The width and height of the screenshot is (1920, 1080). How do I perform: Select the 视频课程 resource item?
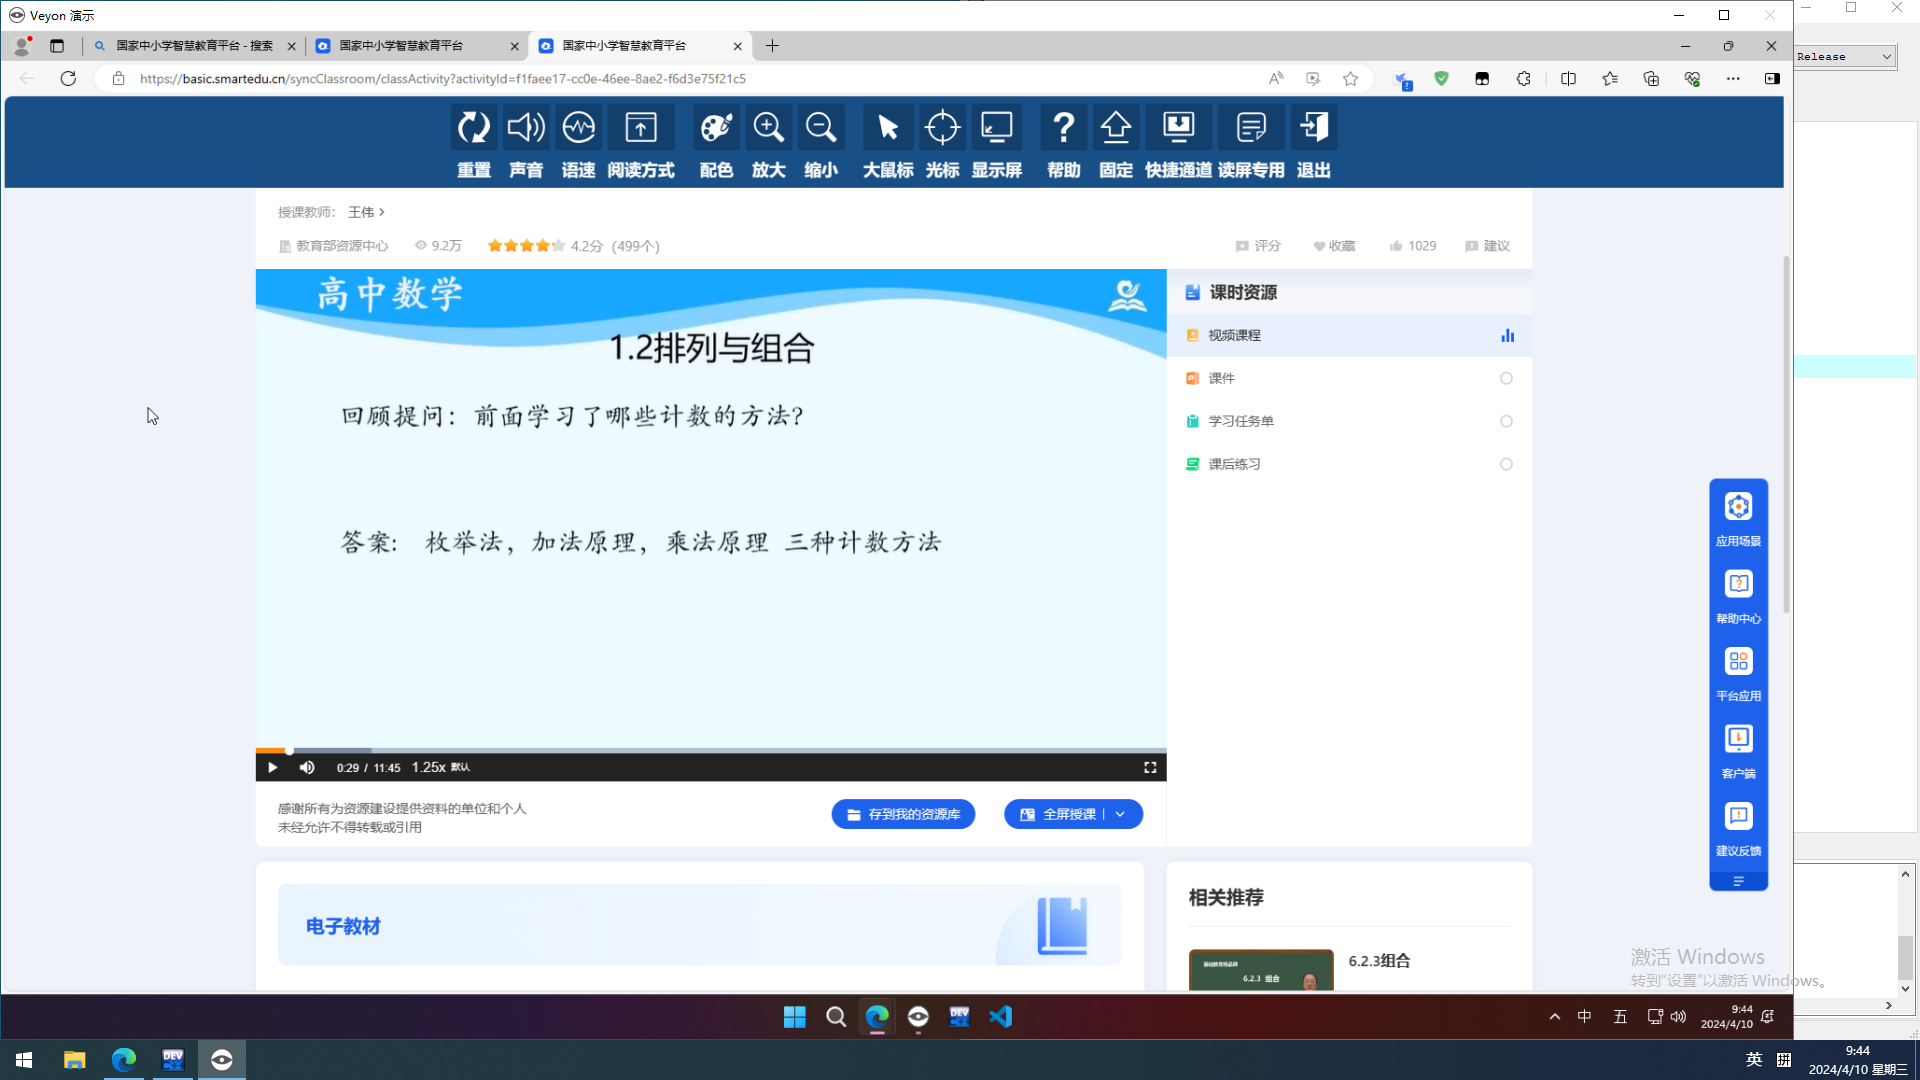pos(1234,336)
